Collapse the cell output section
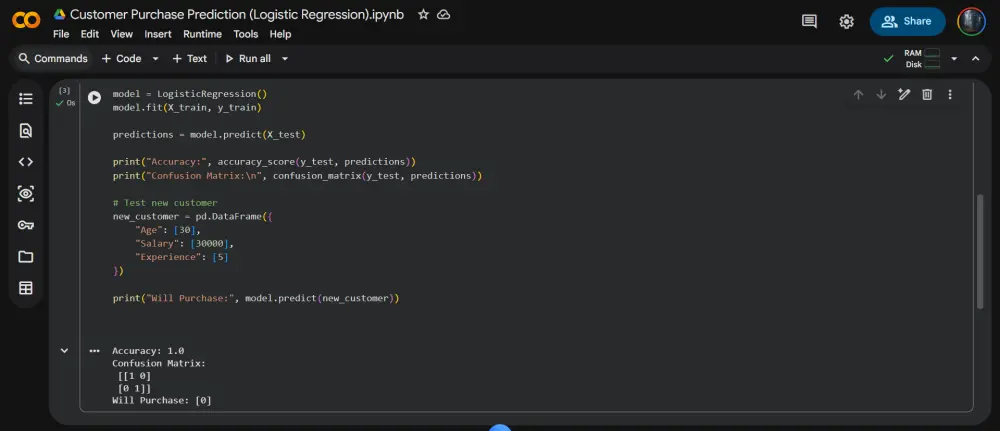 pos(65,351)
